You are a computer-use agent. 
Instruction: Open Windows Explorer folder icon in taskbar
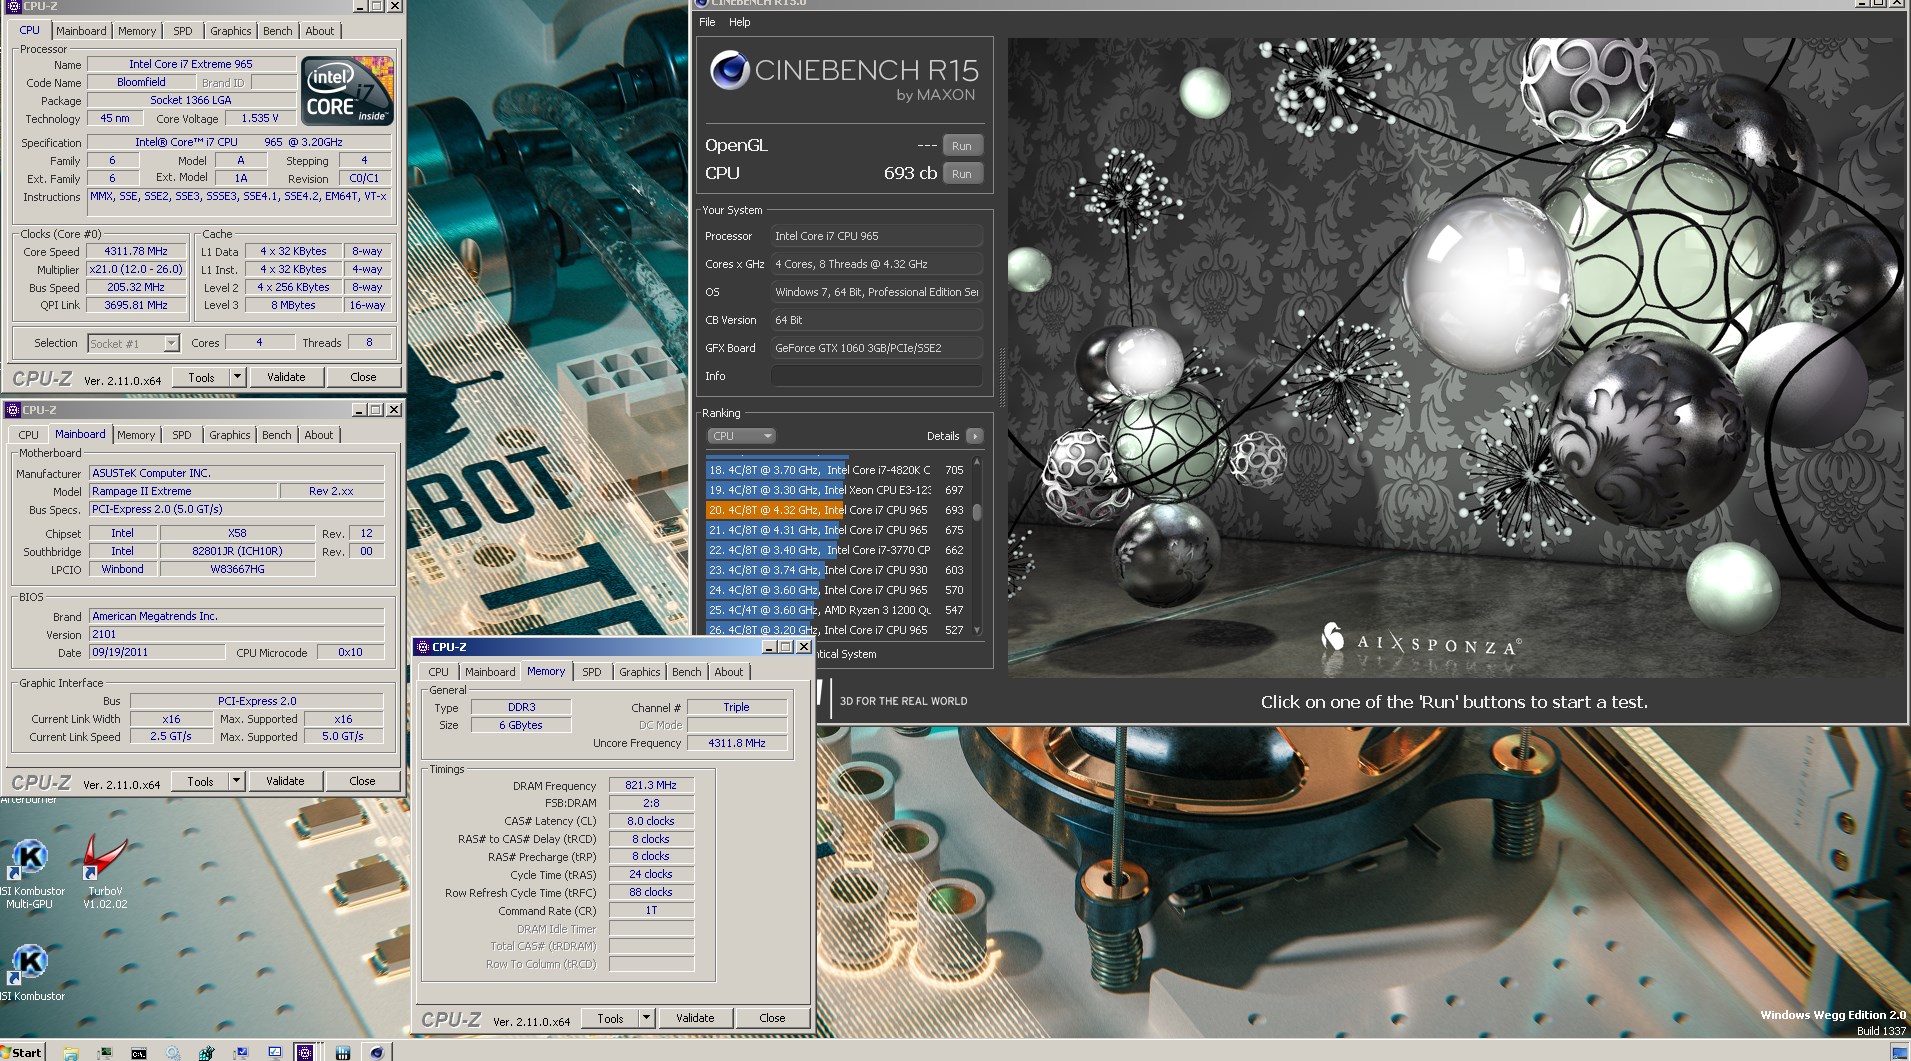pyautogui.click(x=71, y=1052)
